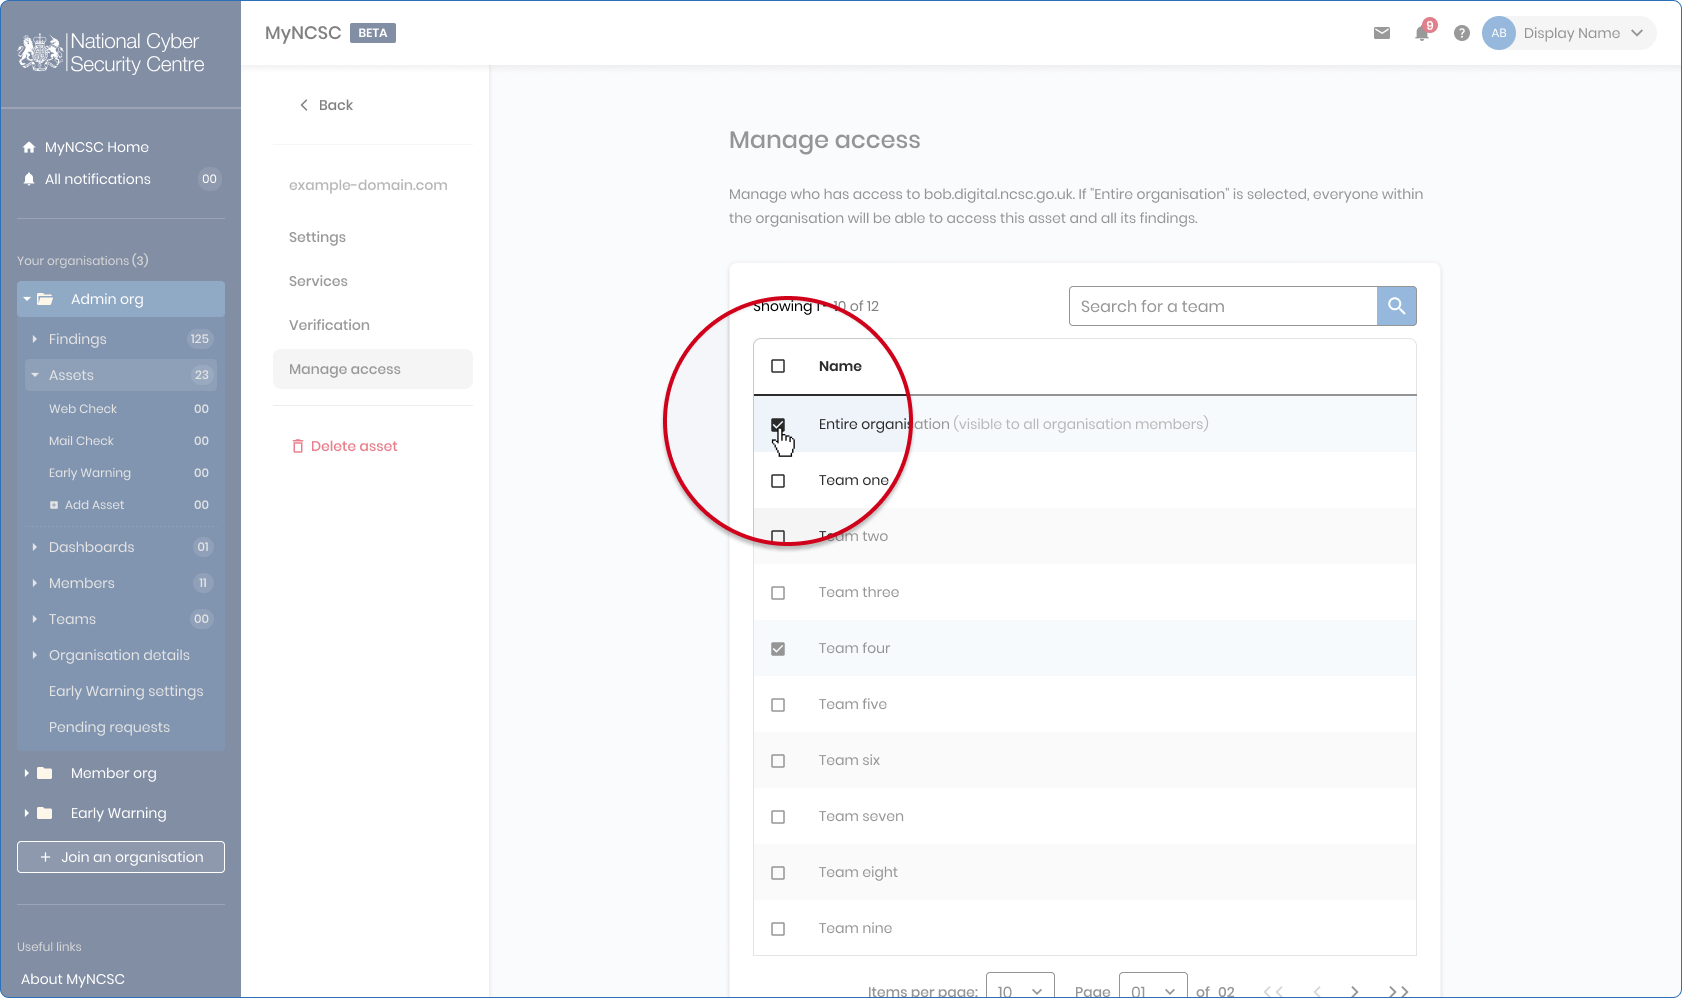Tick the Team three checkbox
This screenshot has width=1682, height=998.
(x=778, y=593)
